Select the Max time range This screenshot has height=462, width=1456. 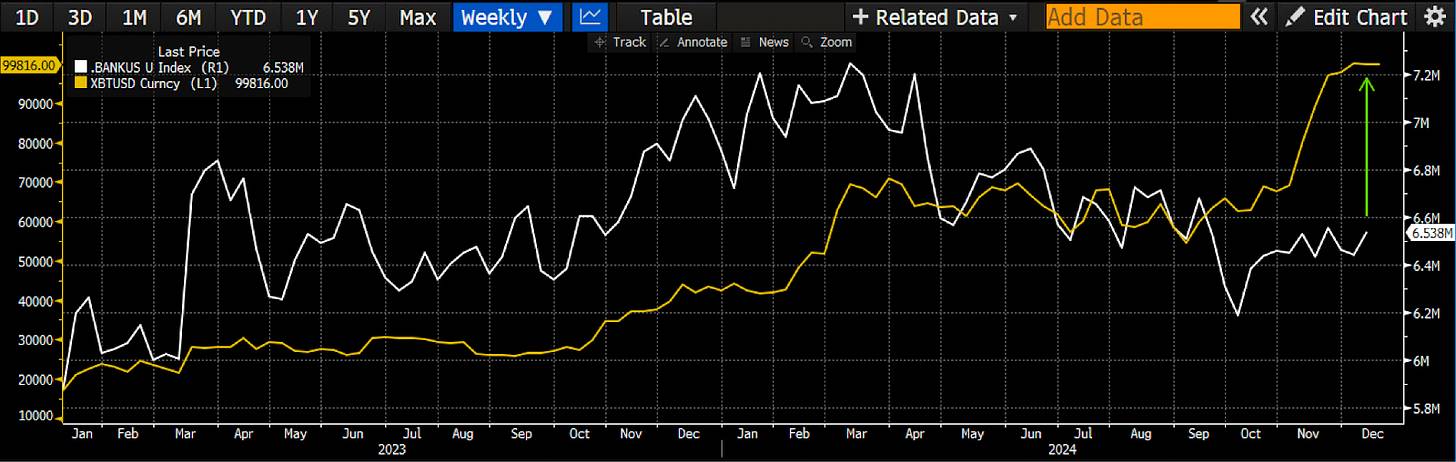417,17
